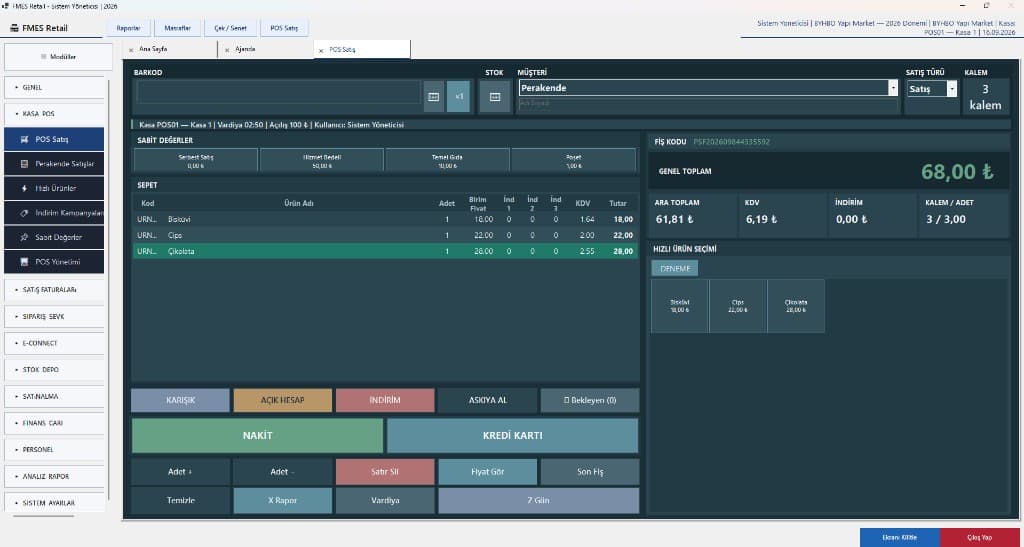Screen dimensions: 1024x547
Task: Add Poşet fixed value
Action: [x=573, y=161]
